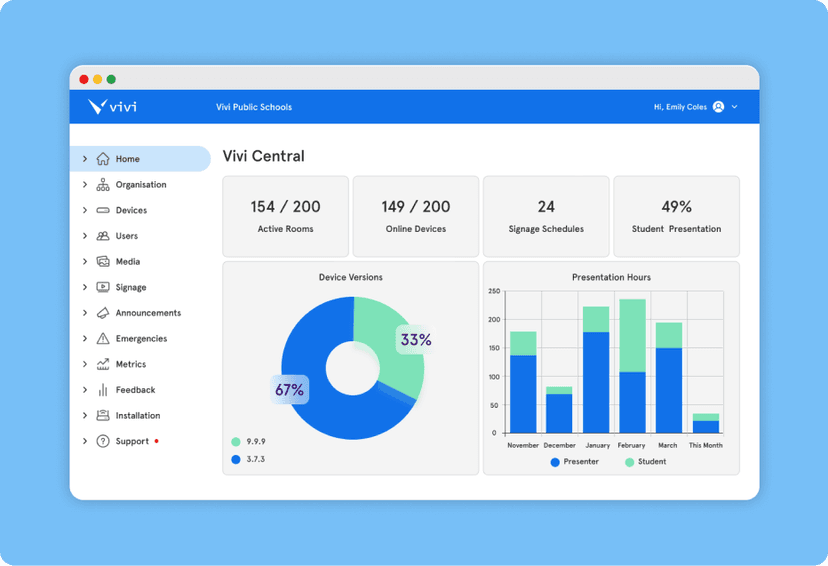Screen dimensions: 828x566
Task: Click the Vivi Public Schools link
Action: [254, 107]
